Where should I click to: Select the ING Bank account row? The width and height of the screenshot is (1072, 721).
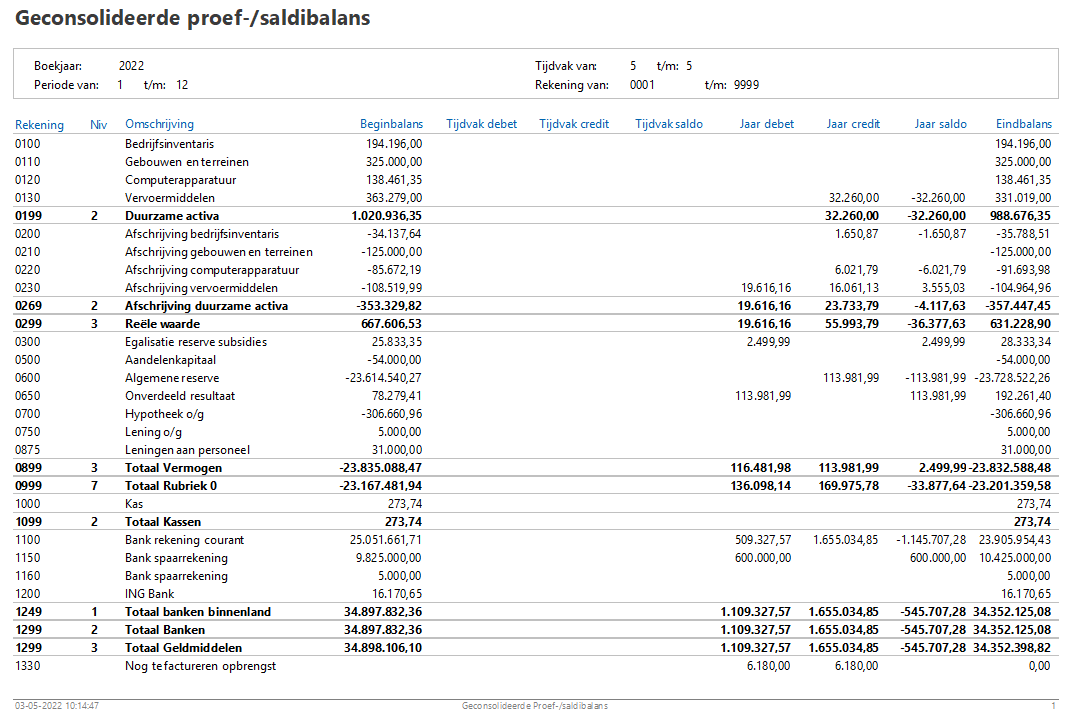[x=535, y=593]
